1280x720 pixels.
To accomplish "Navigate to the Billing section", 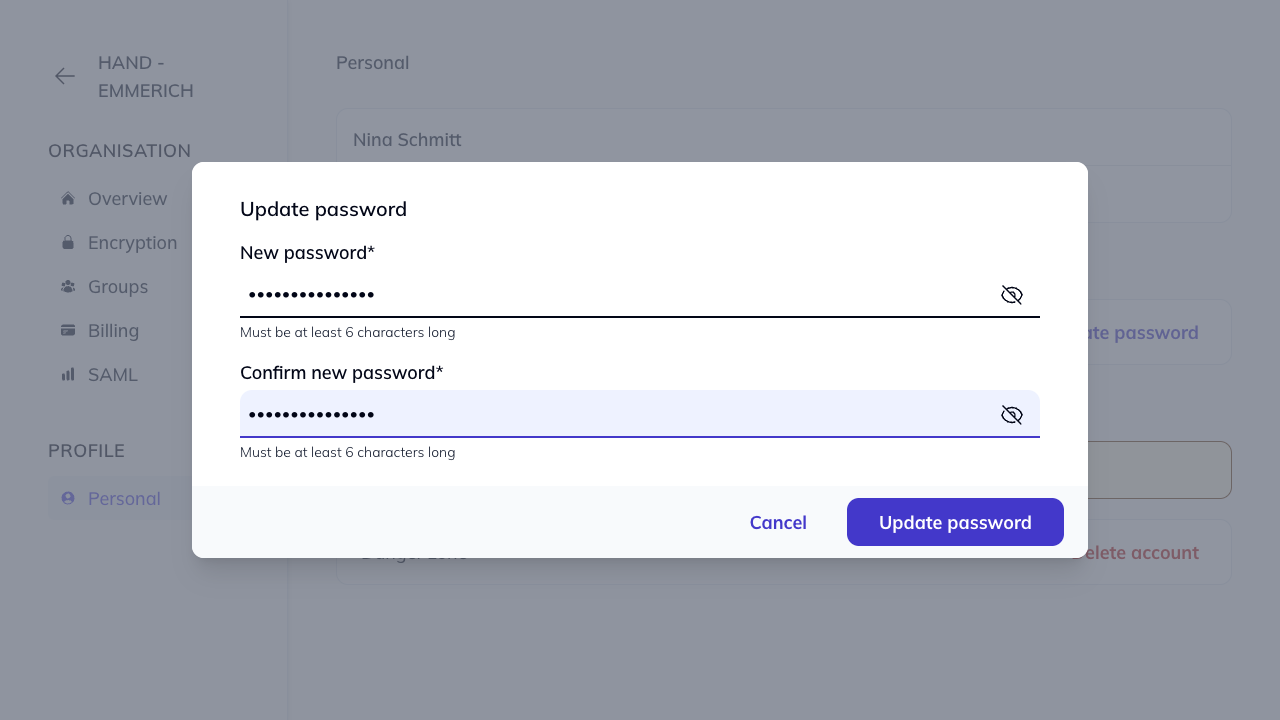I will tap(113, 330).
